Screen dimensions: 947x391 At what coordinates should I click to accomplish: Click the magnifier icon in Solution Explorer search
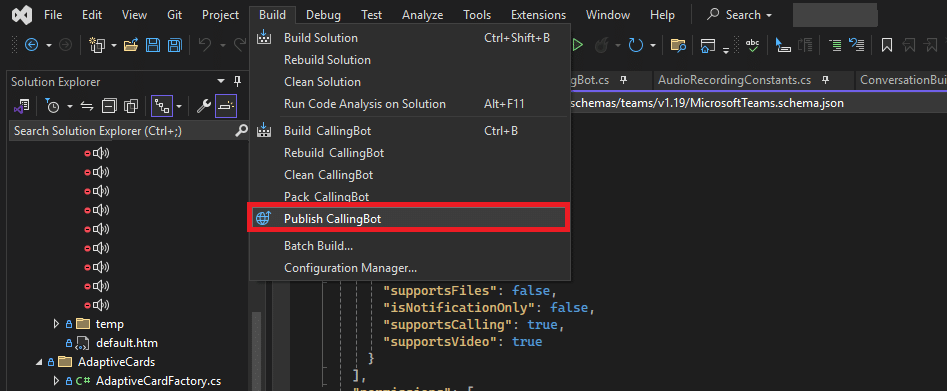241,131
